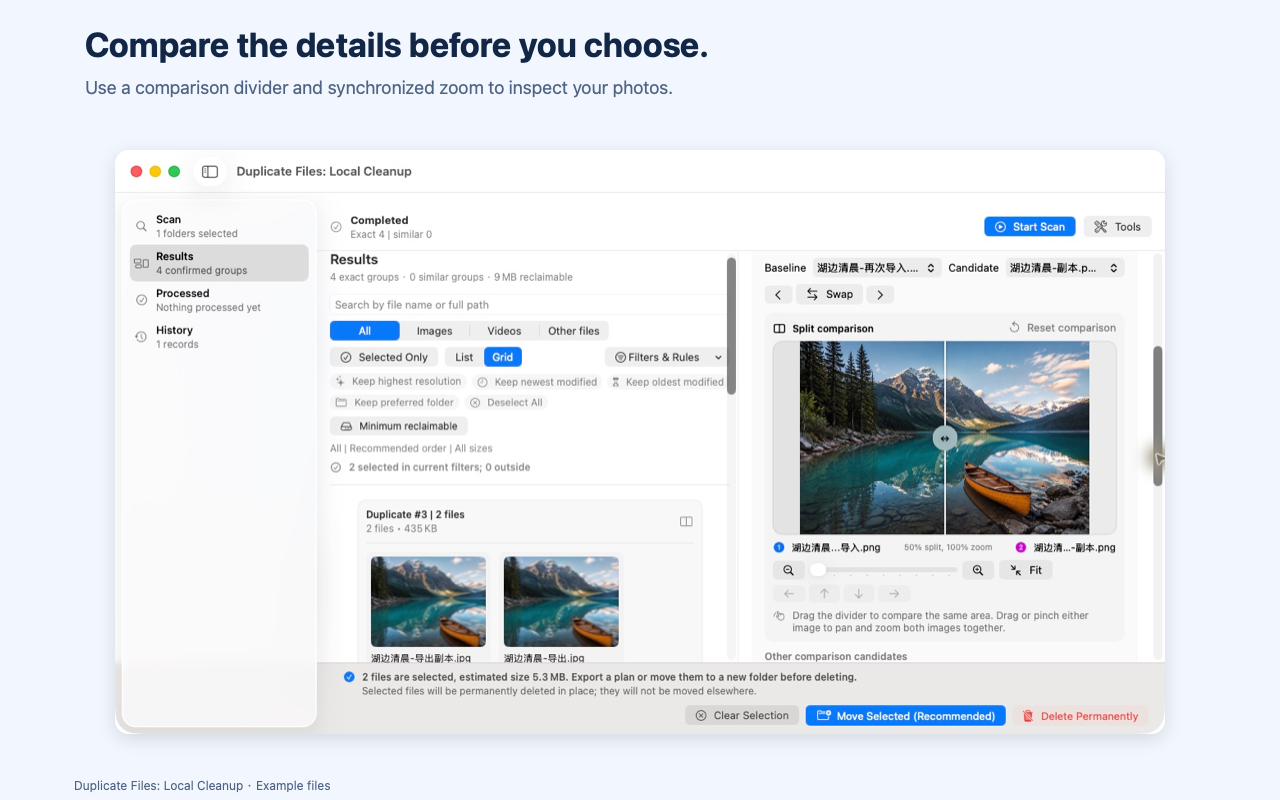Click Delete Permanently

pos(1080,716)
